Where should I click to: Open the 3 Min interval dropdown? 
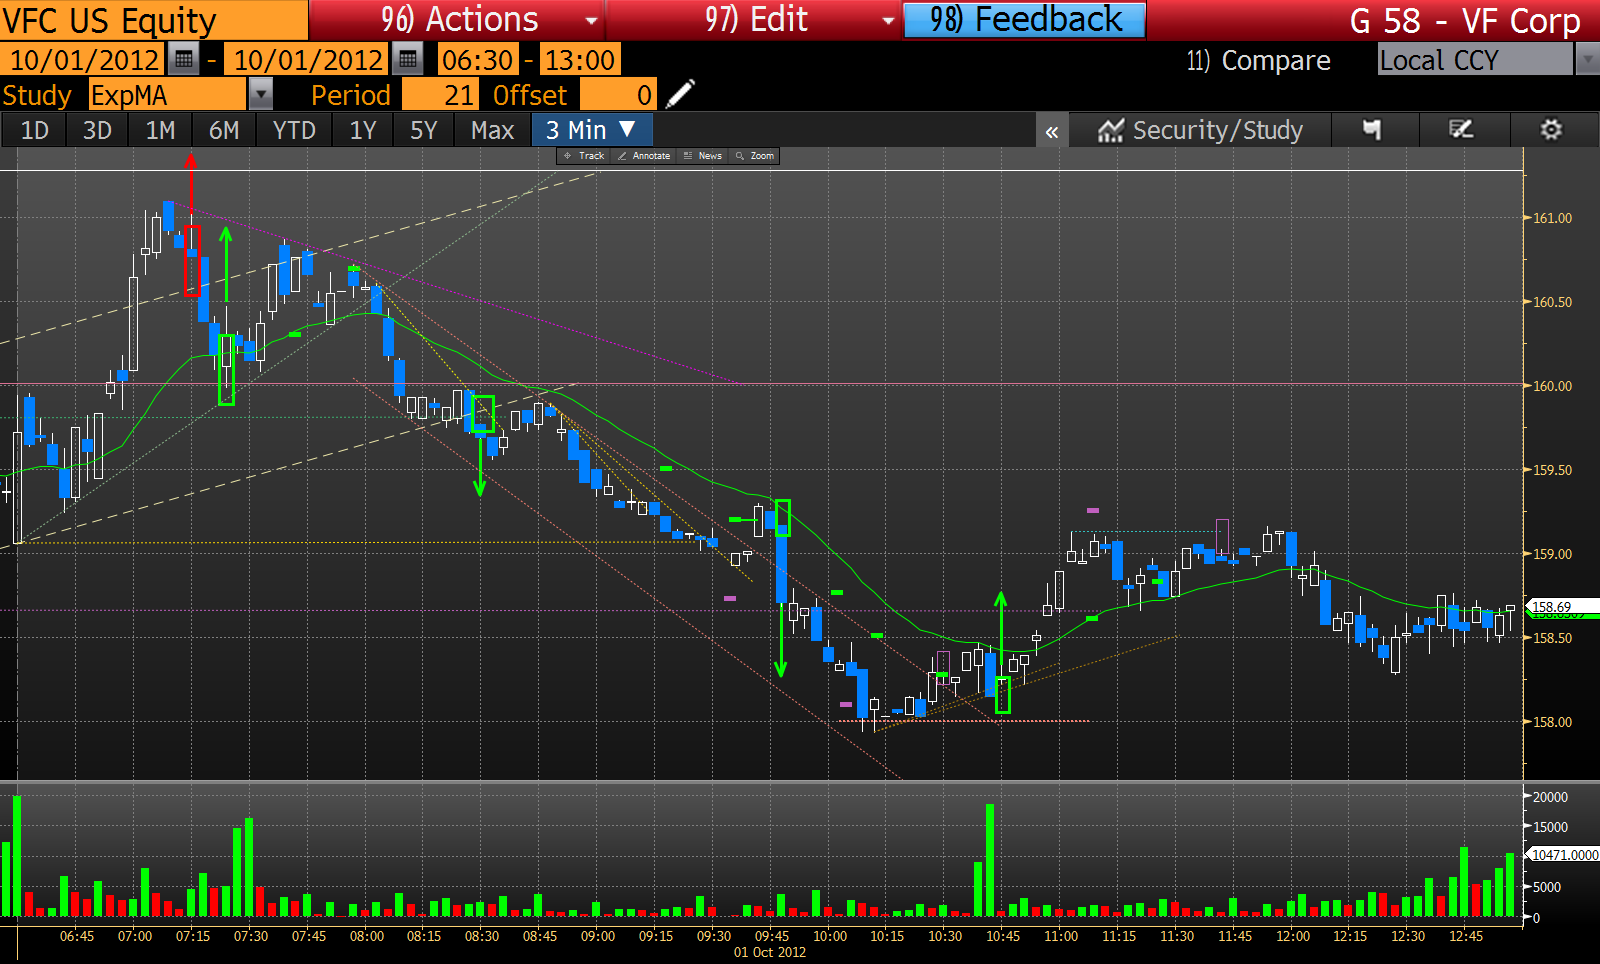click(591, 130)
